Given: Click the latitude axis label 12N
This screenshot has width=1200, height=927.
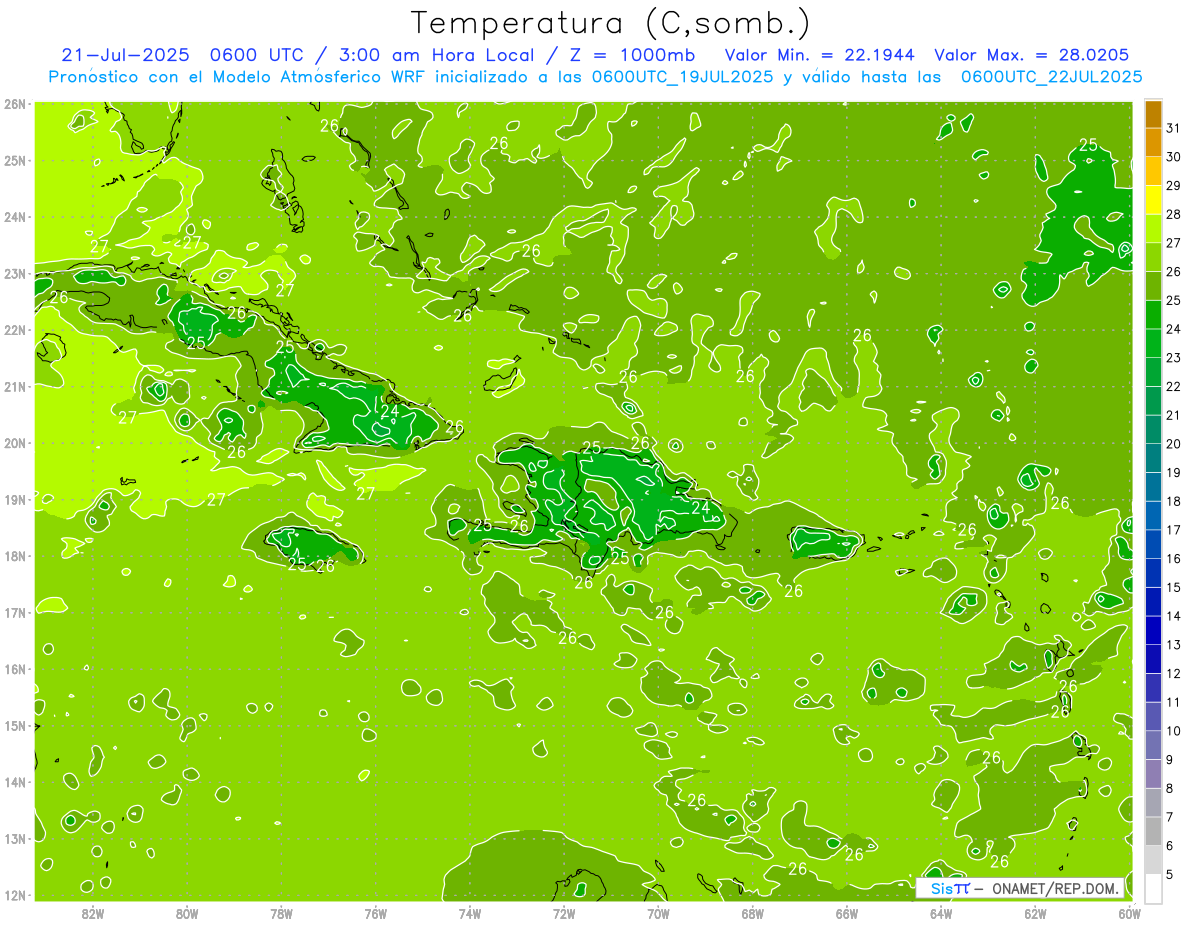Looking at the screenshot, I should (x=14, y=895).
